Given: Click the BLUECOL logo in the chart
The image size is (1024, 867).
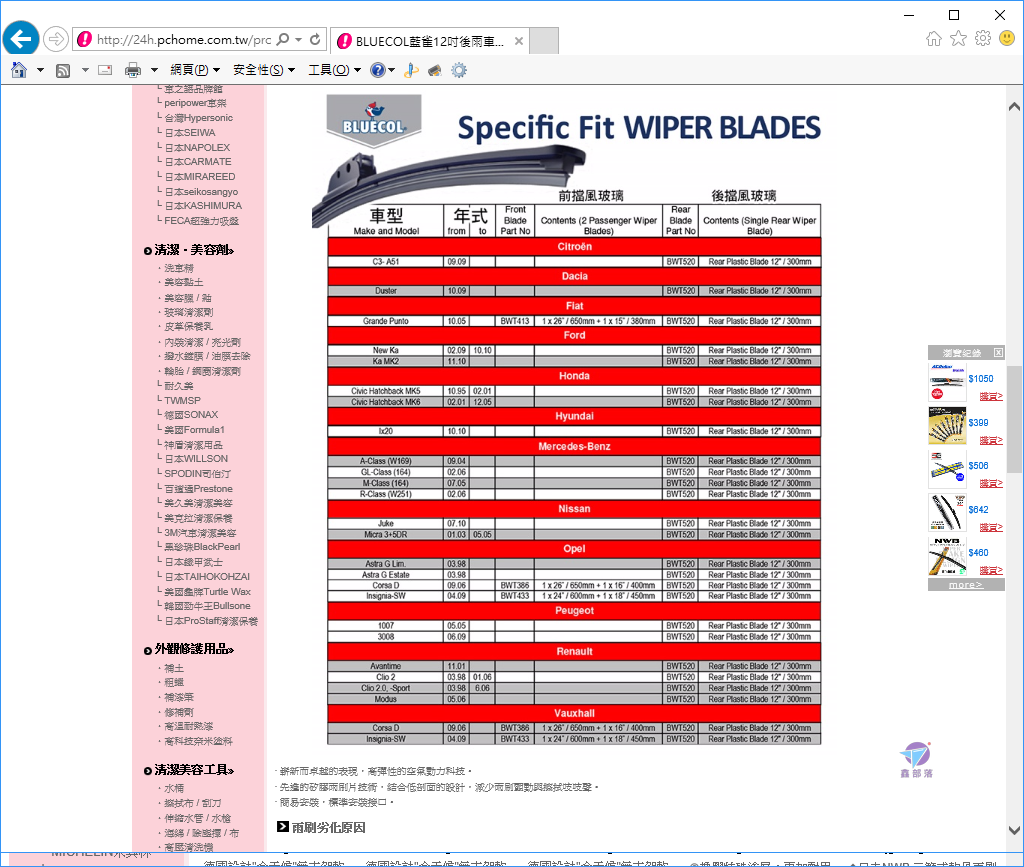Looking at the screenshot, I should point(374,121).
